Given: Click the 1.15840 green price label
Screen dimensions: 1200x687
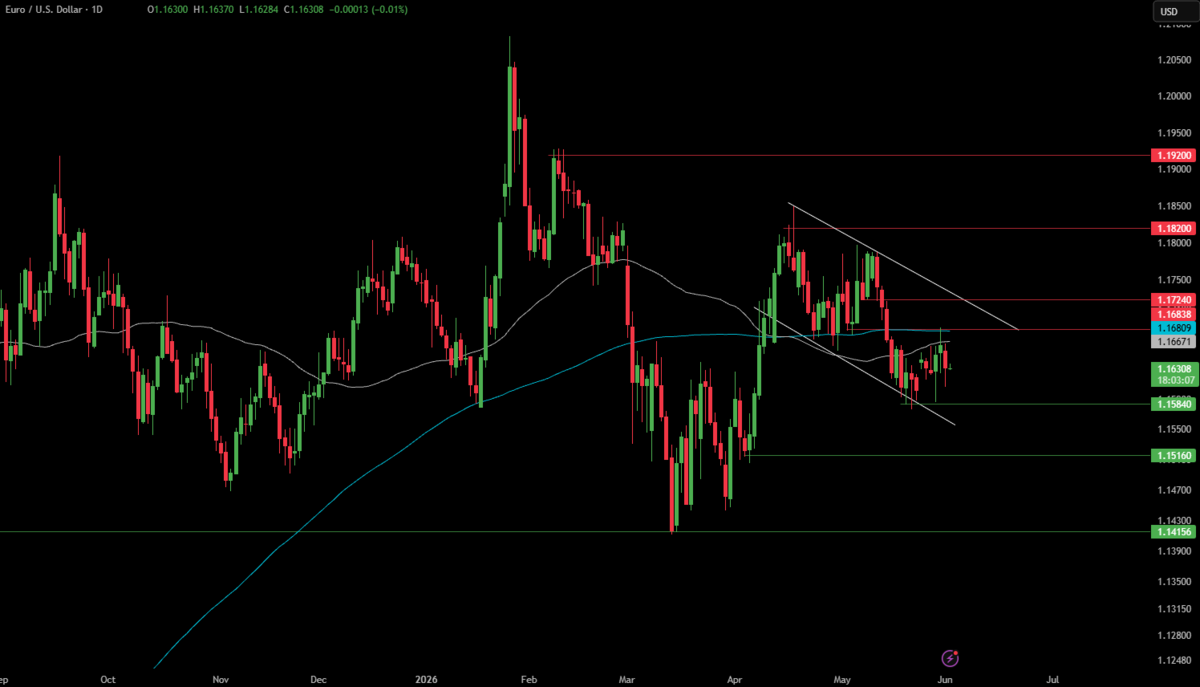Looking at the screenshot, I should 1173,404.
